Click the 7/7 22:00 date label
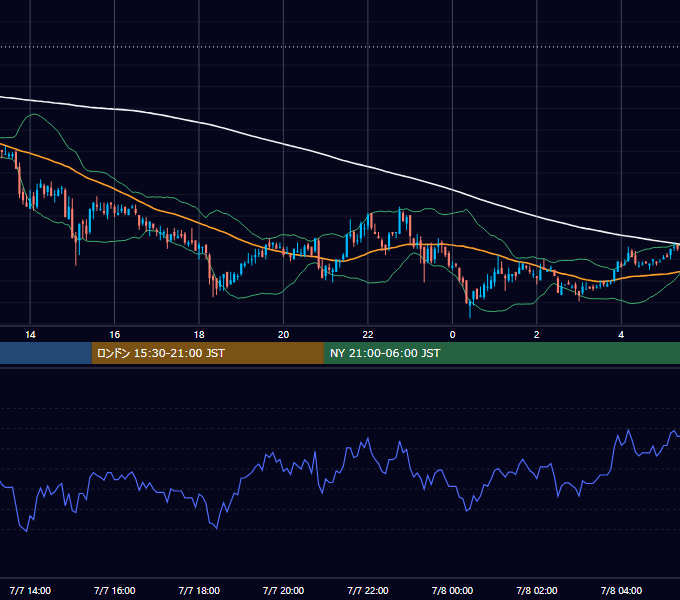 point(368,590)
